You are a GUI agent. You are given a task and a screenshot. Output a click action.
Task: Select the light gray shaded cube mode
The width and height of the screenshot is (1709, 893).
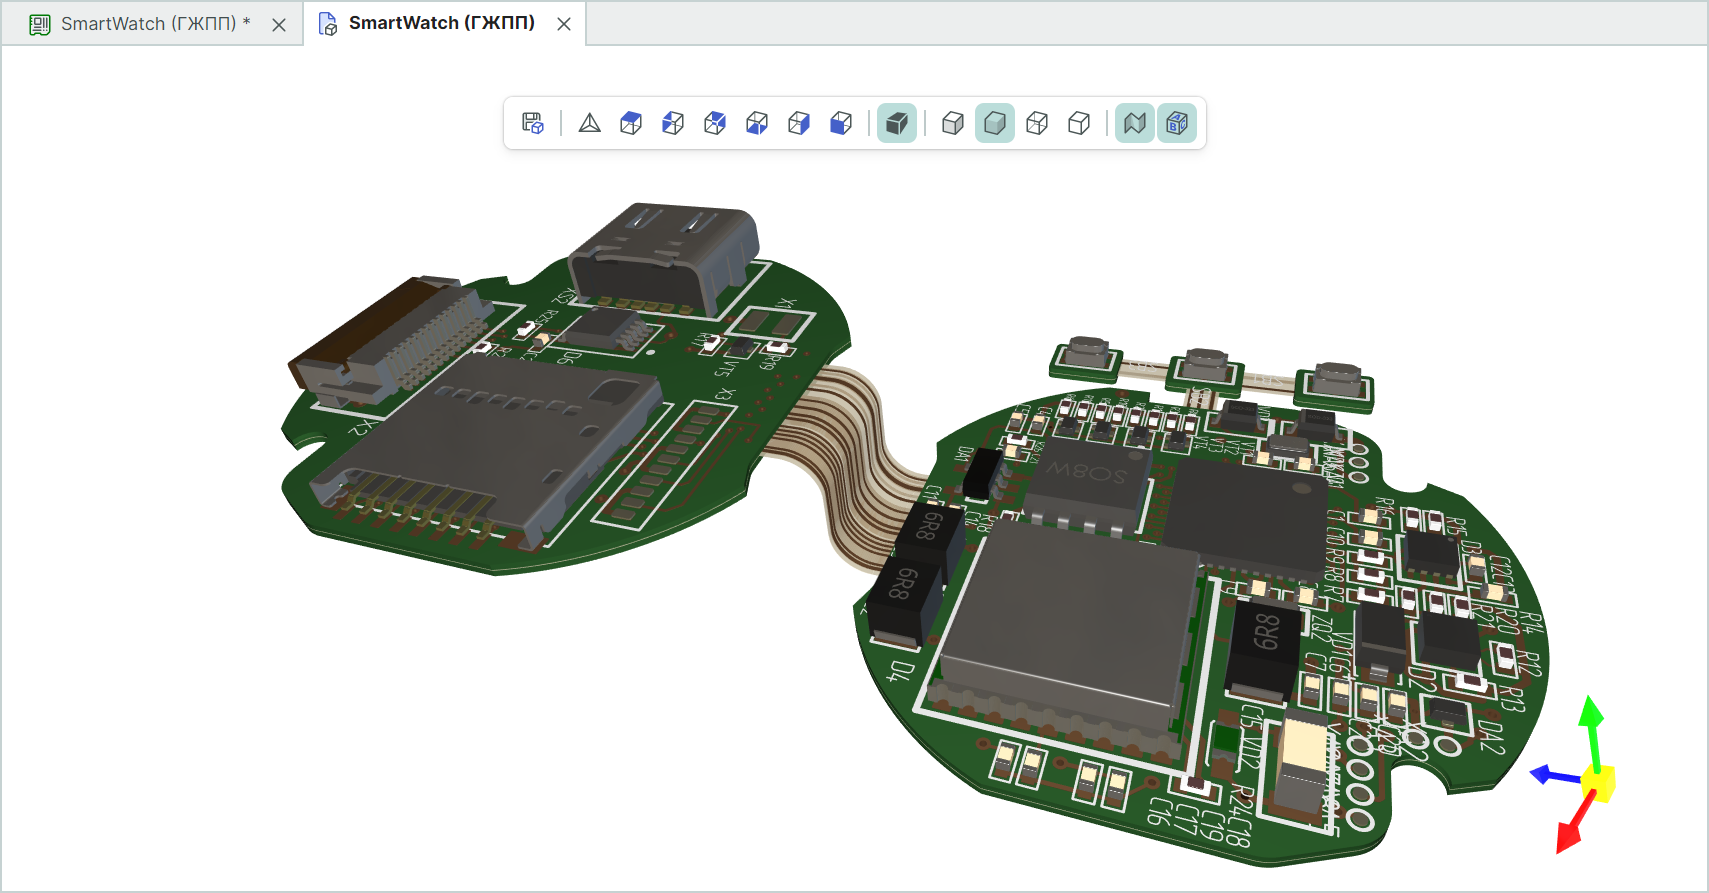point(953,123)
